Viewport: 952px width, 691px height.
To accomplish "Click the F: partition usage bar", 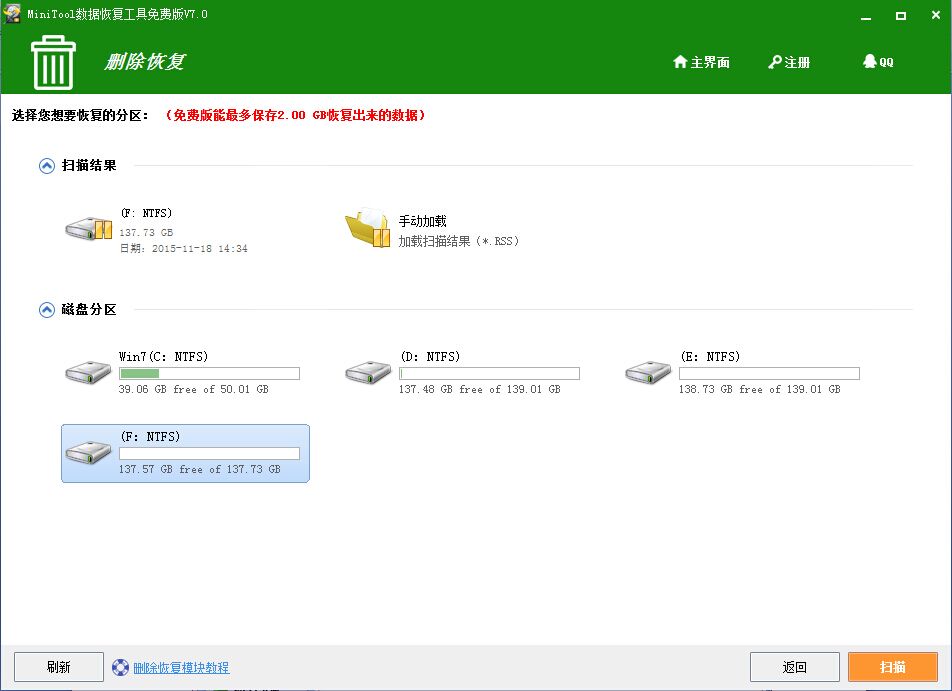I will click(x=209, y=453).
